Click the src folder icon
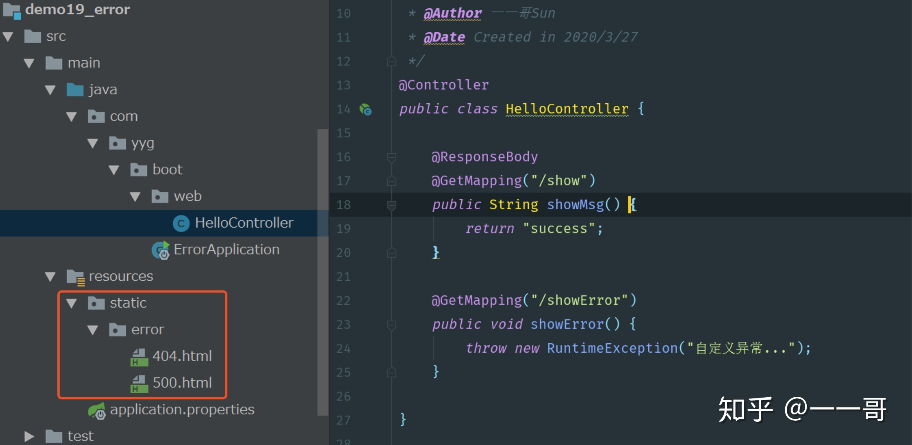 [33, 36]
